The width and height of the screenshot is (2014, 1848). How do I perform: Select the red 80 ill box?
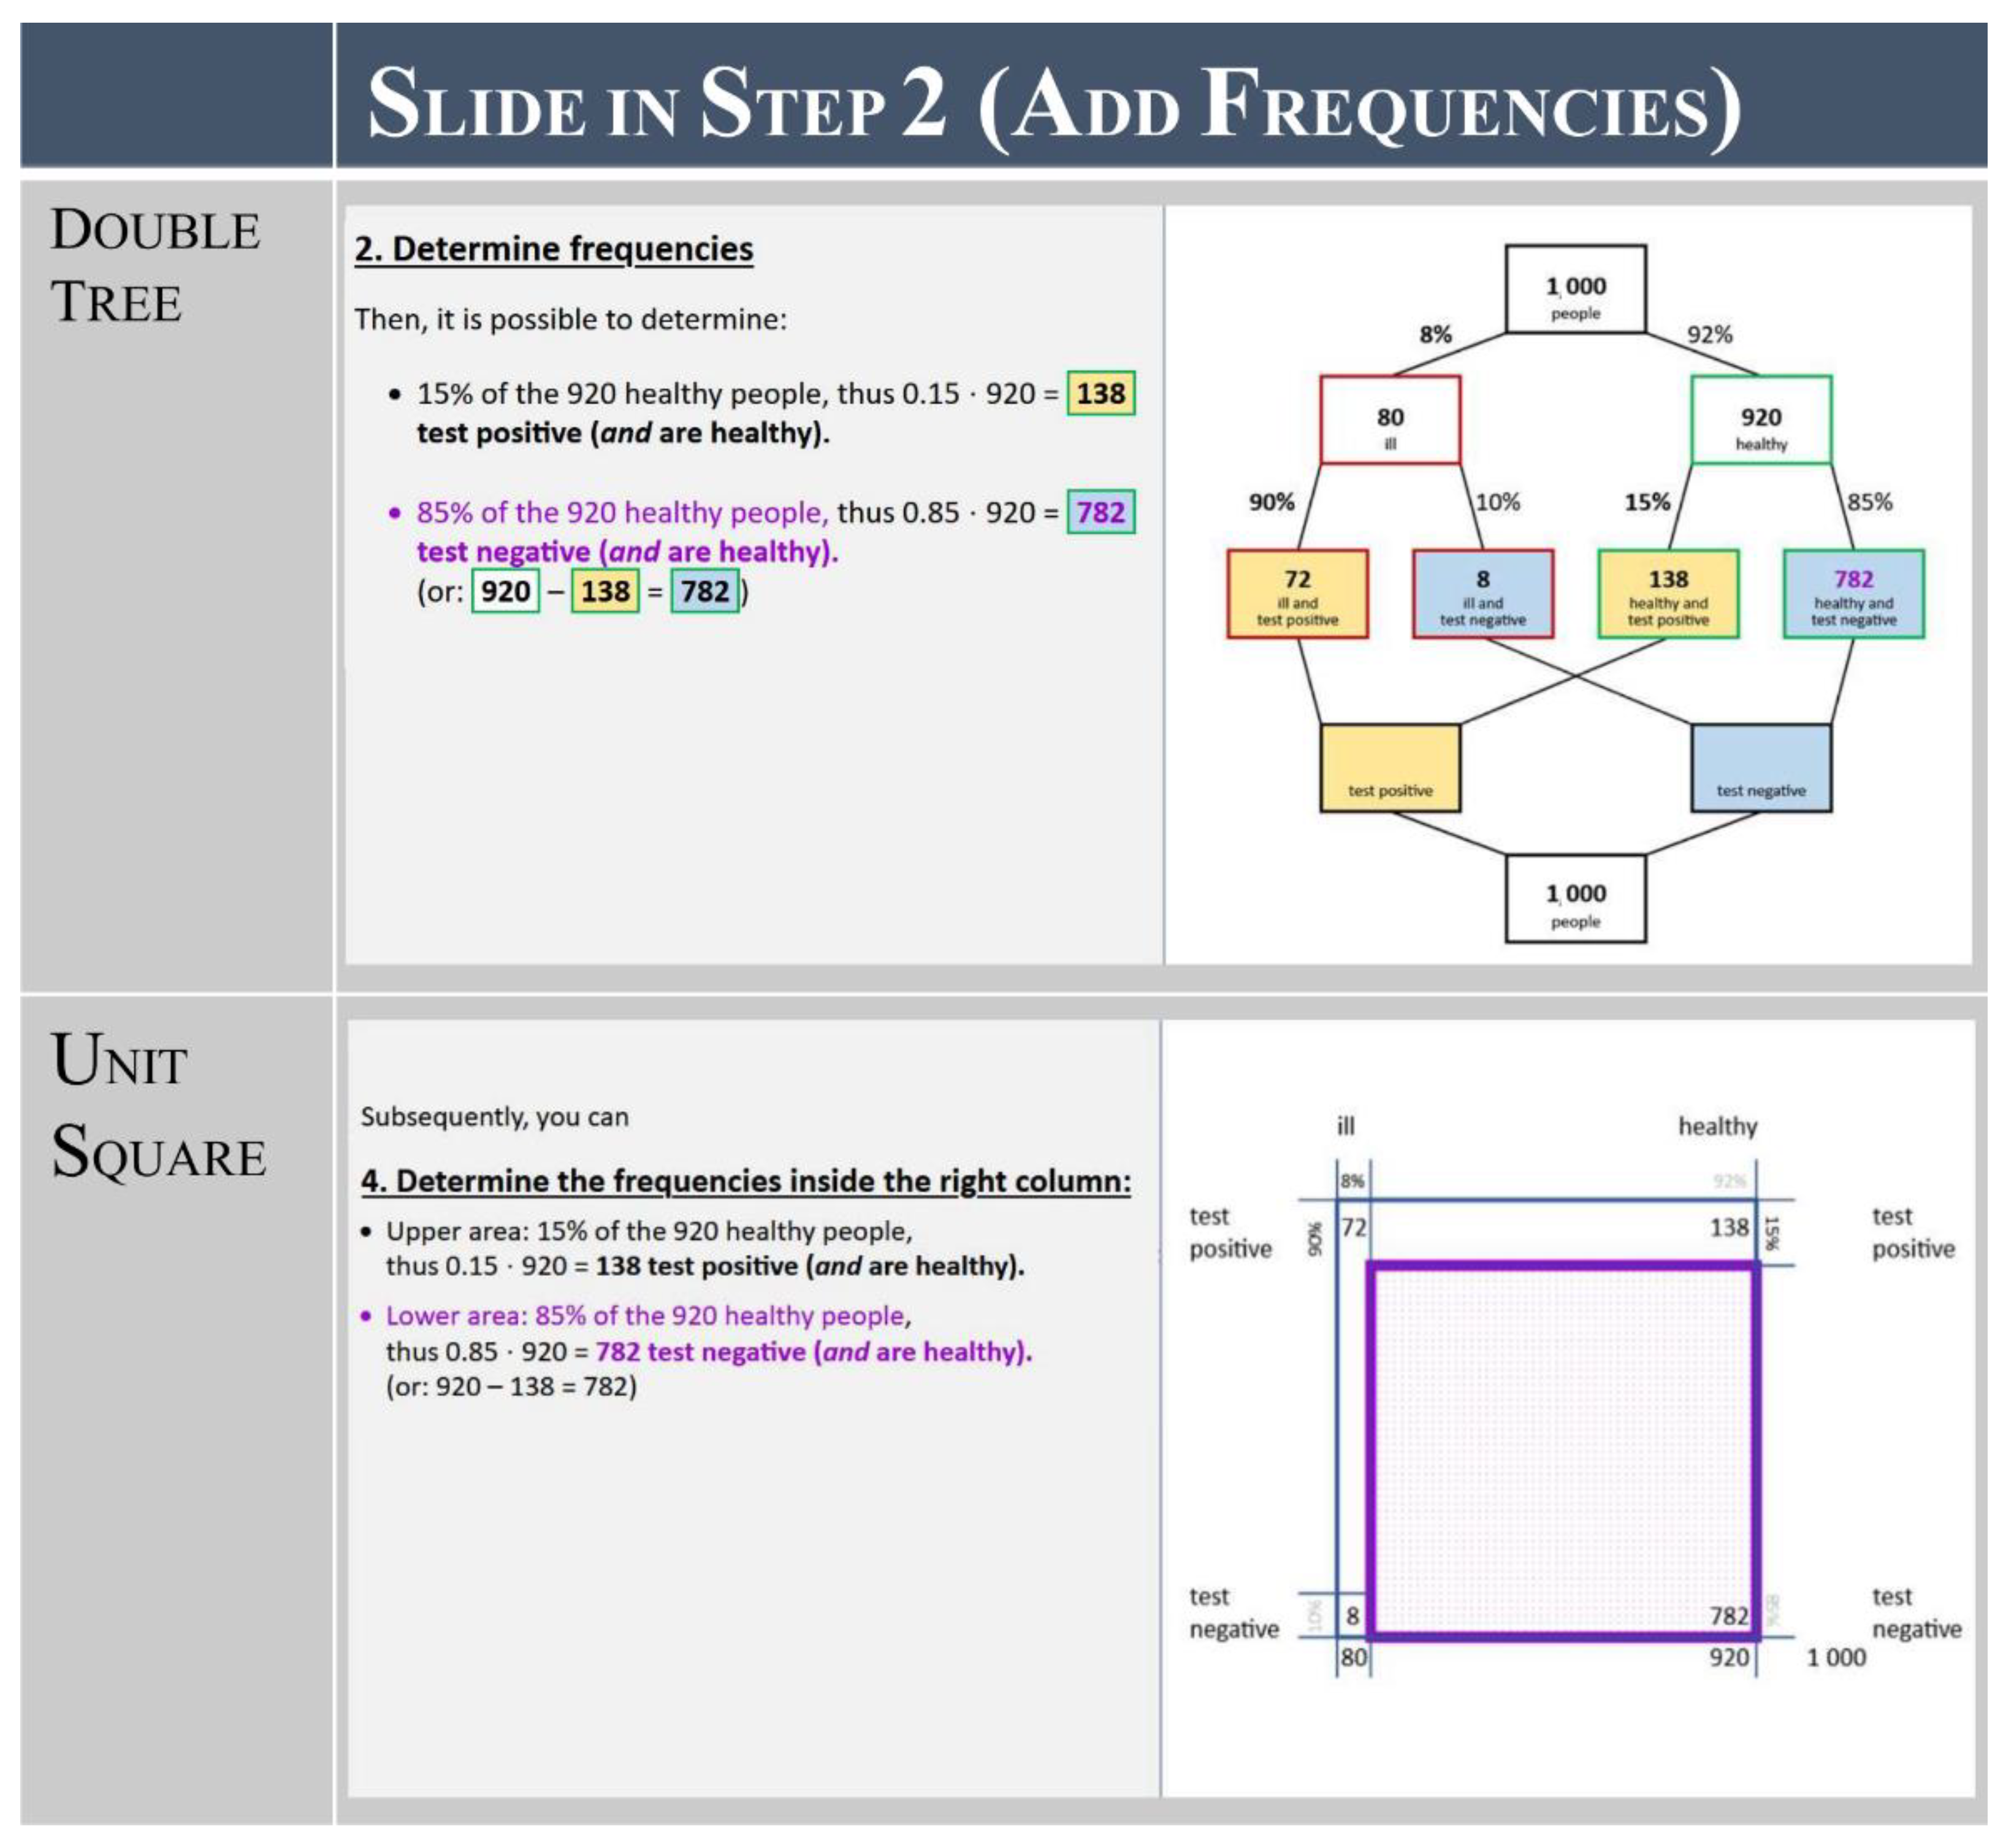tap(1389, 420)
